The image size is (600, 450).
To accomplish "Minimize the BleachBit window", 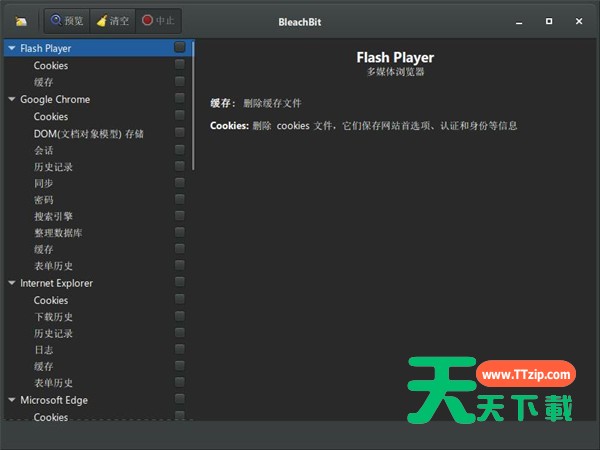I will tap(519, 21).
